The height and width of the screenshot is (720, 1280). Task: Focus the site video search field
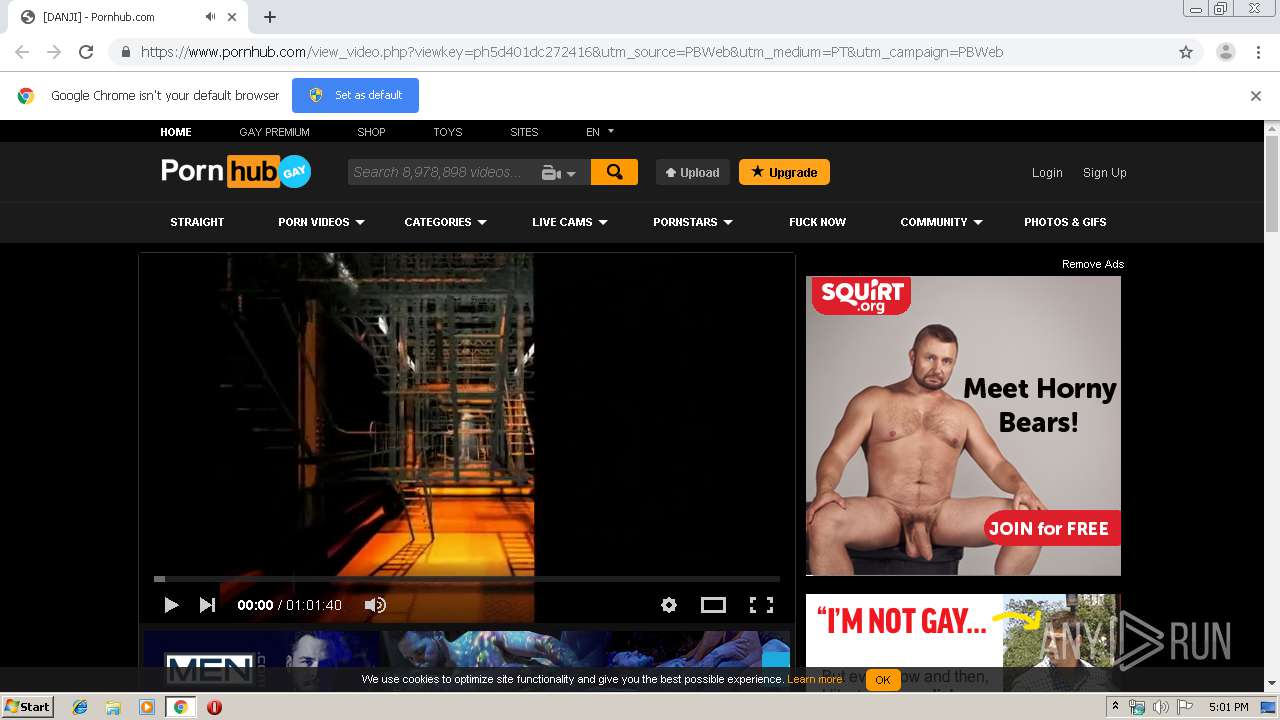click(x=443, y=172)
